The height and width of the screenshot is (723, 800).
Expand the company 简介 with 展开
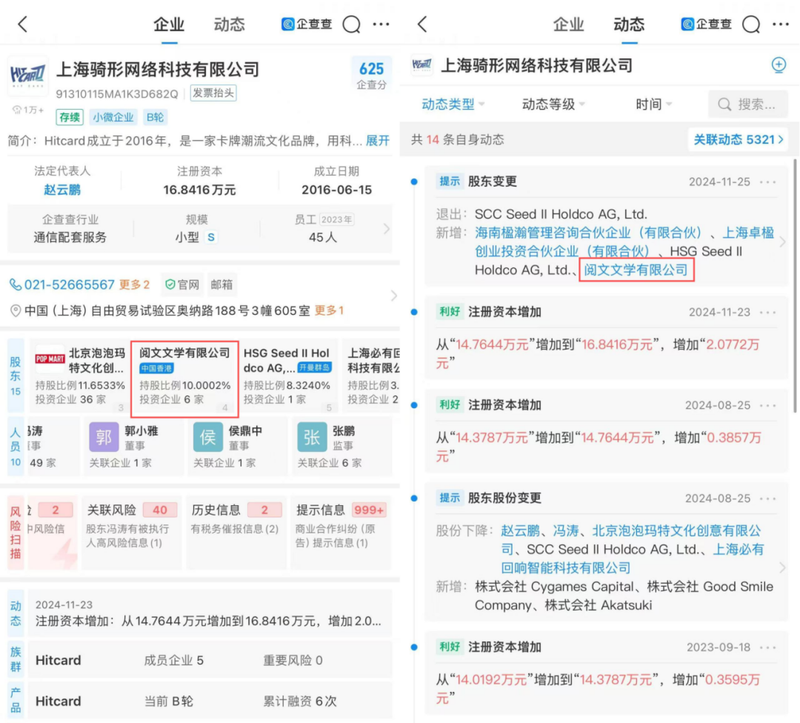(378, 141)
